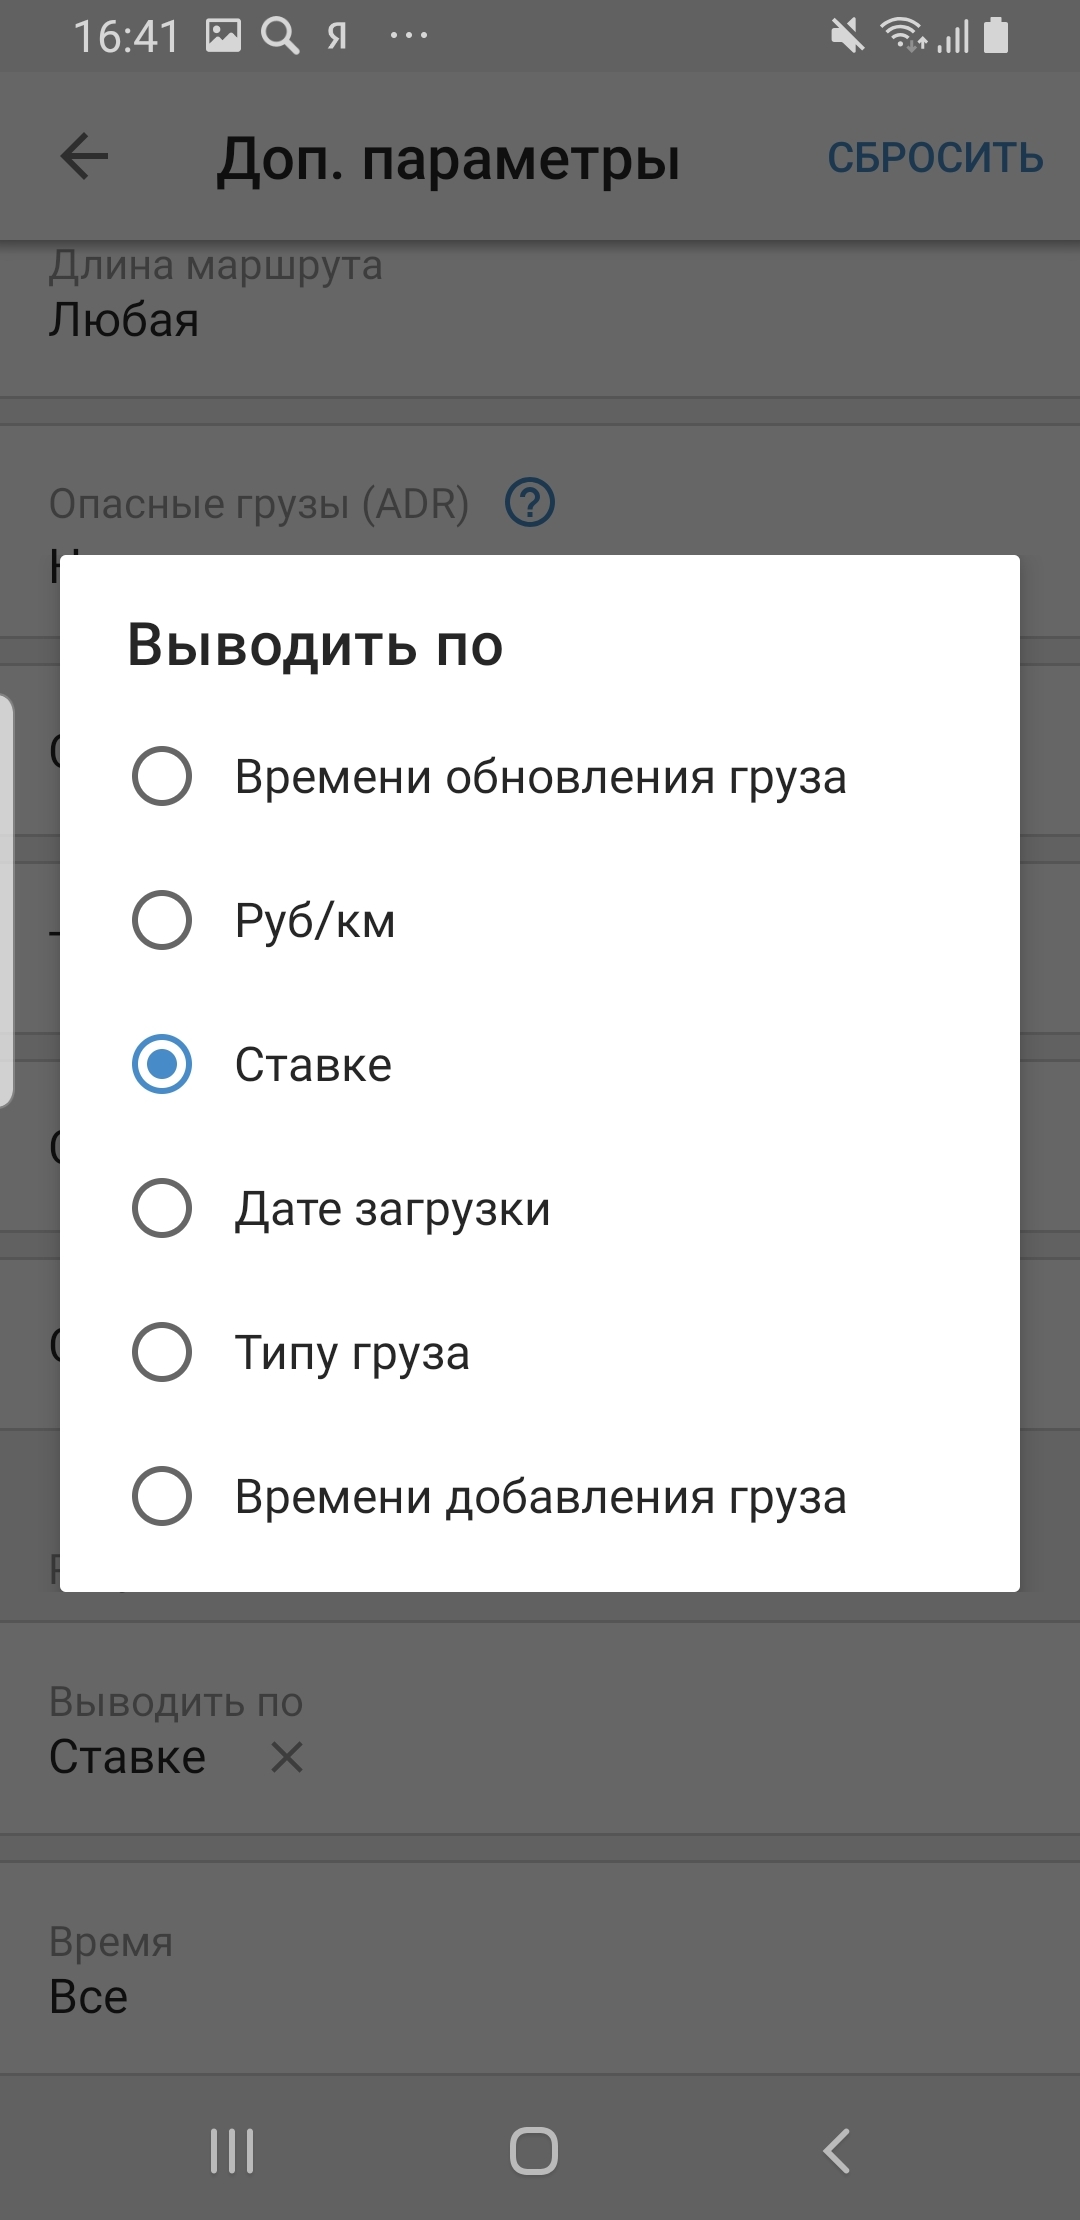The width and height of the screenshot is (1080, 2220).
Task: Open the ADR help question-mark icon
Action: [530, 503]
